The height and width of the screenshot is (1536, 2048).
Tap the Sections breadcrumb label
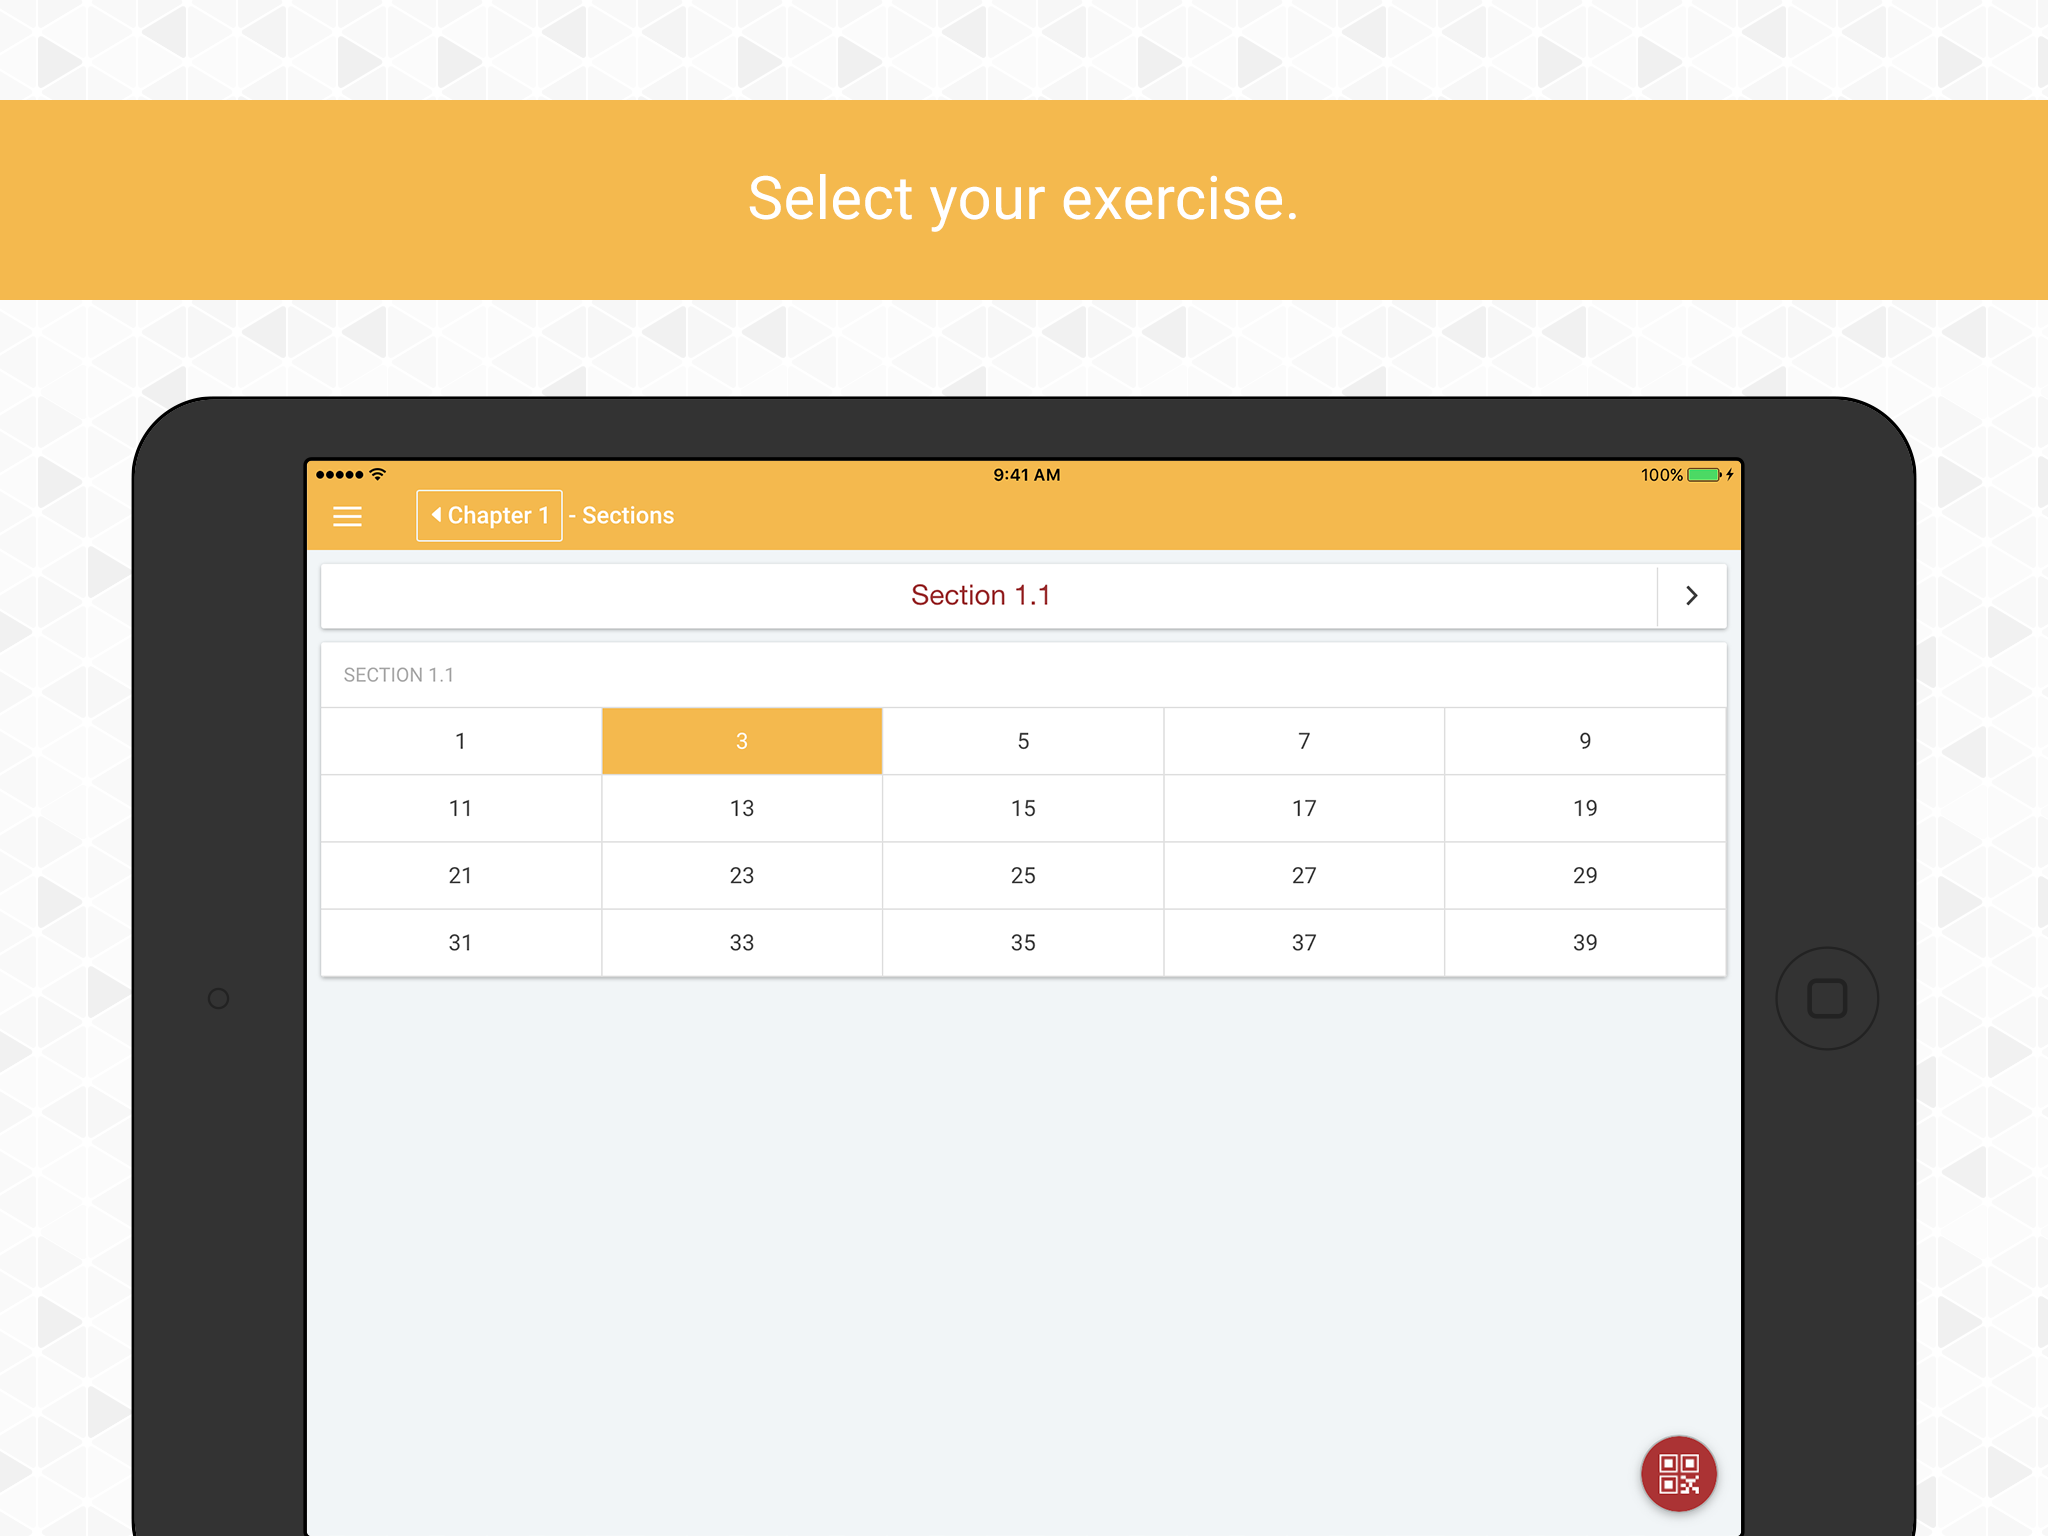coord(627,516)
